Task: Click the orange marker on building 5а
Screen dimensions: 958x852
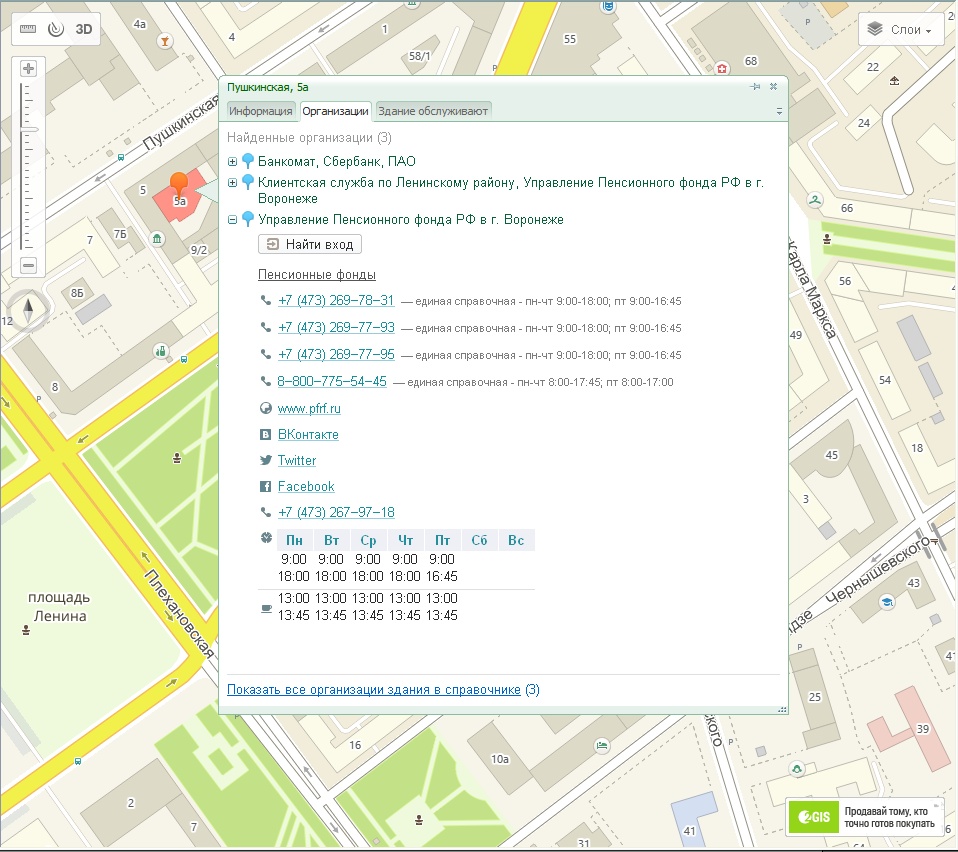Action: pyautogui.click(x=179, y=185)
